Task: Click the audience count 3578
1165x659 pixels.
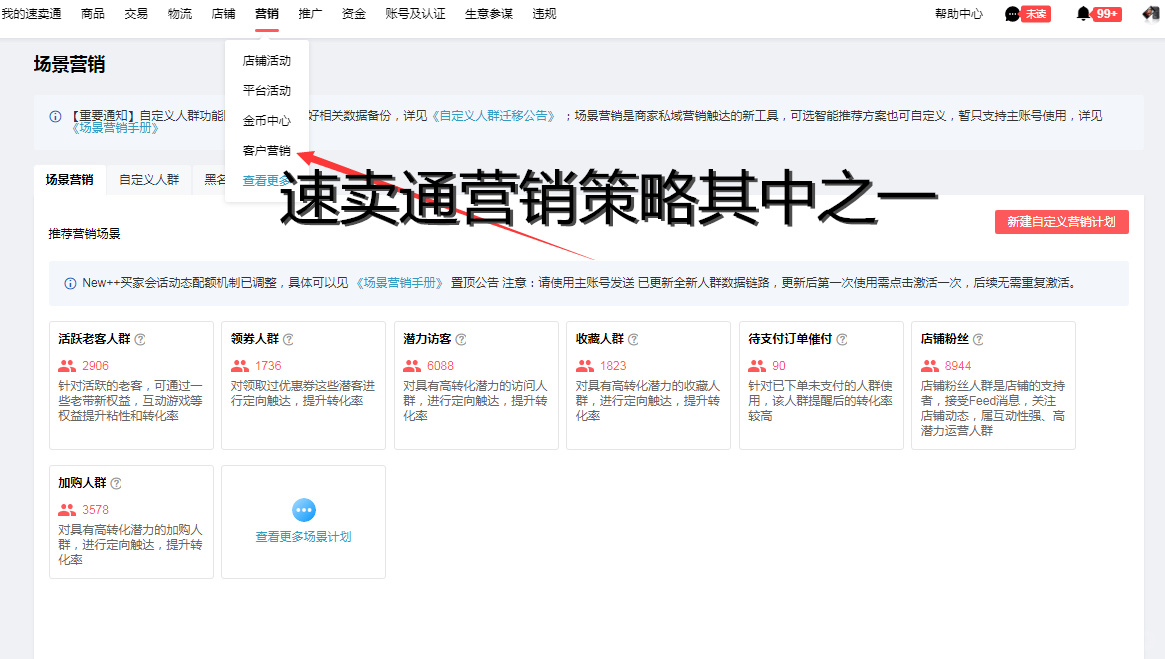Action: click(95, 510)
